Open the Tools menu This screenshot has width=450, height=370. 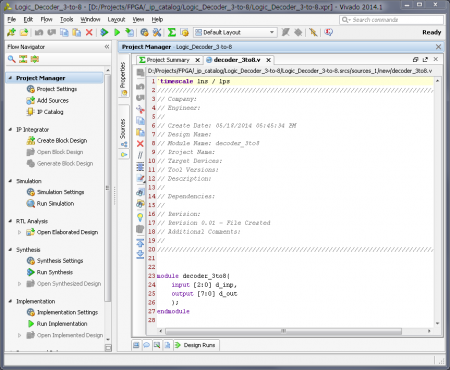click(x=66, y=19)
